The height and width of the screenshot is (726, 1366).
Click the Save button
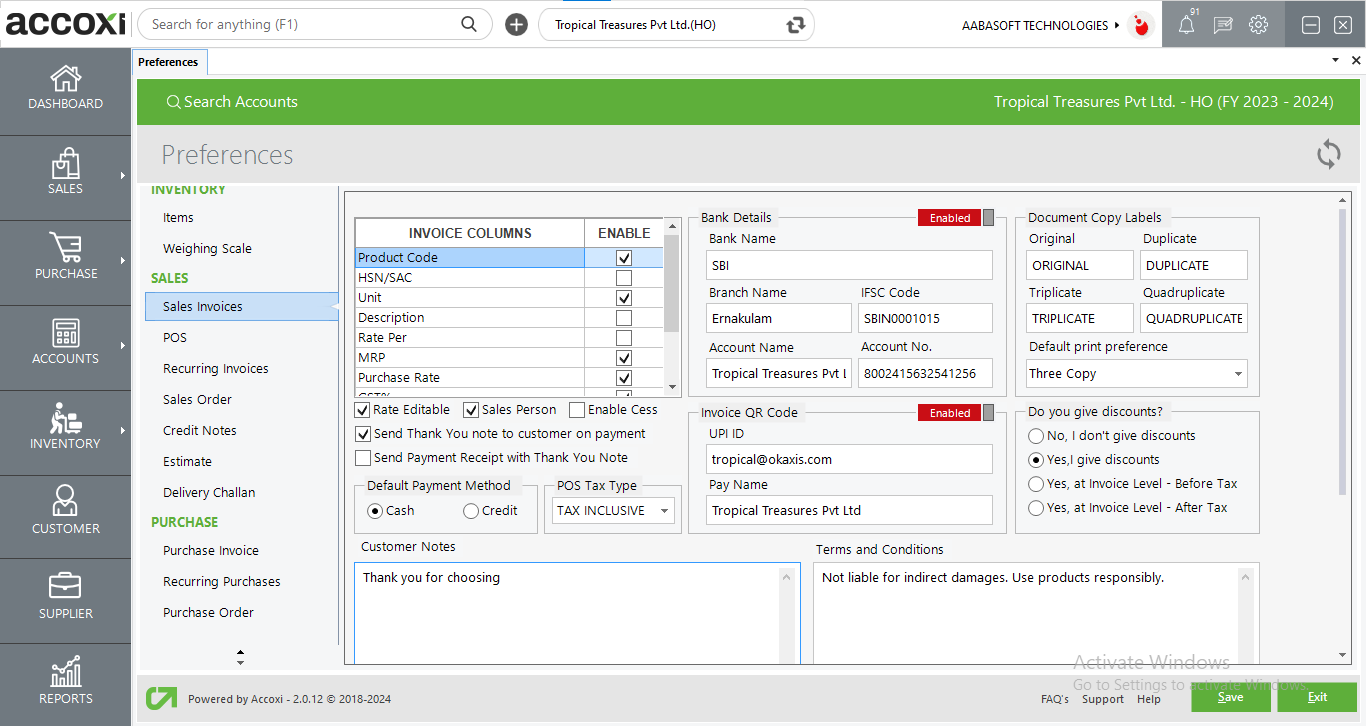tap(1230, 697)
